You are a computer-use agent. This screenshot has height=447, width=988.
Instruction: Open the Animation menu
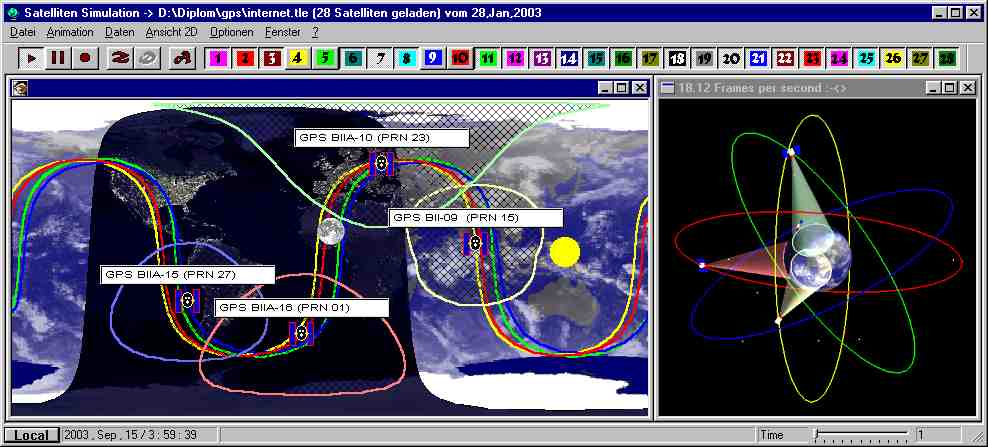[x=70, y=32]
